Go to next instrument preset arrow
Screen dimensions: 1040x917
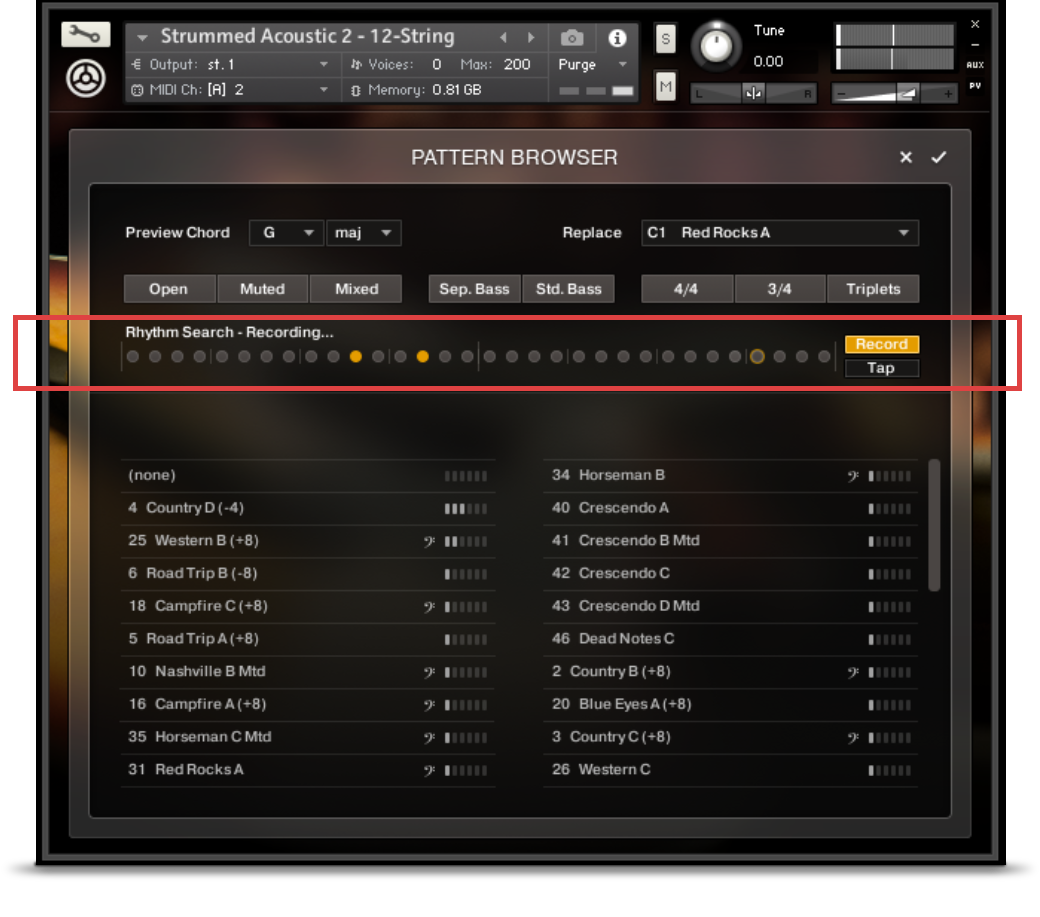click(x=531, y=37)
